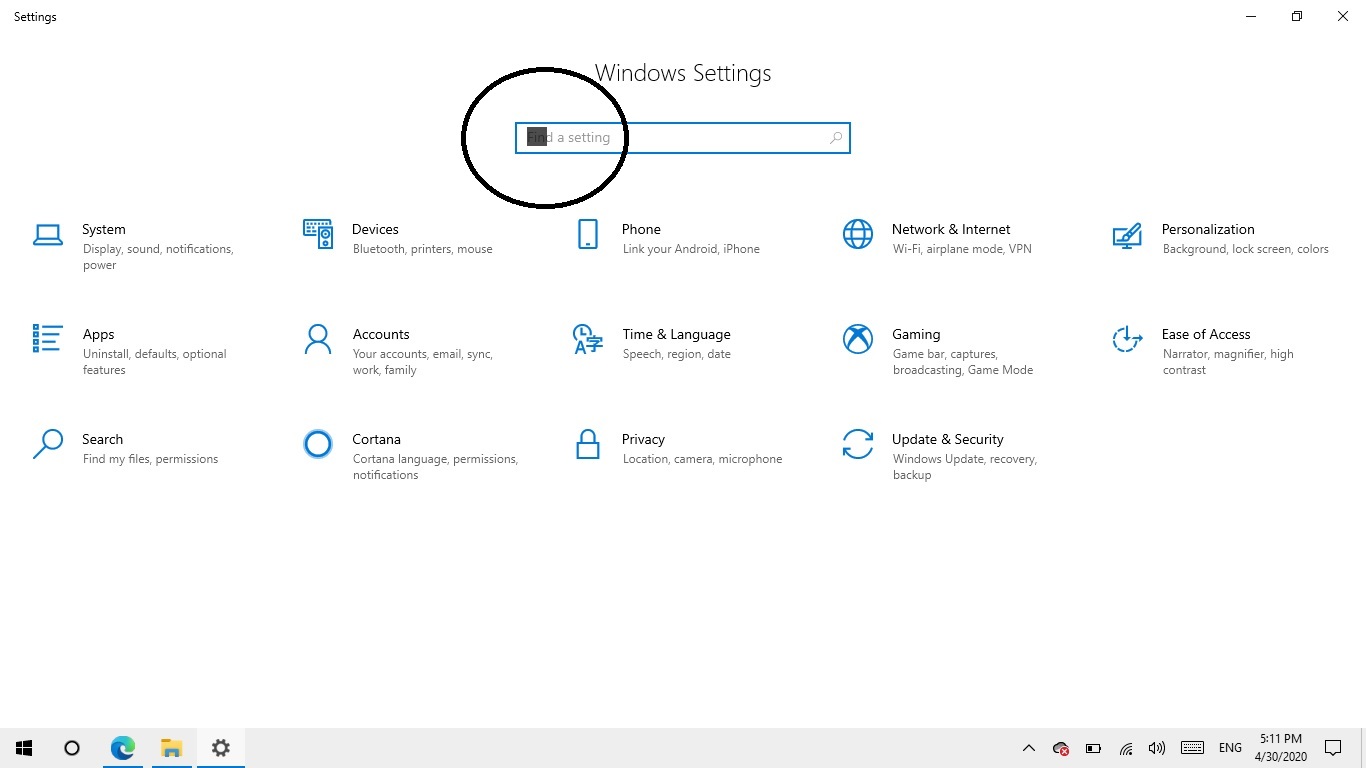This screenshot has height=768, width=1366.
Task: Open the Action Center notifications
Action: [1333, 748]
